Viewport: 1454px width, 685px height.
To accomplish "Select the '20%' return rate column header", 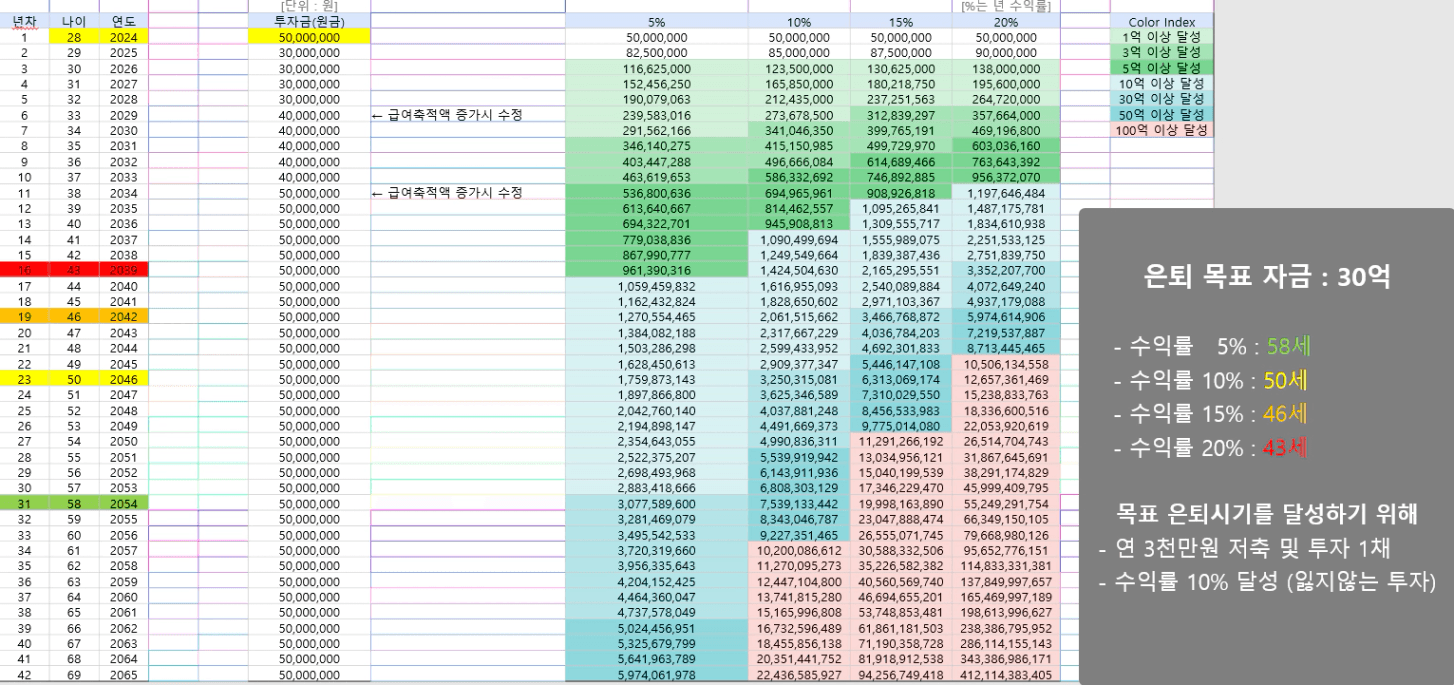I will [1004, 22].
